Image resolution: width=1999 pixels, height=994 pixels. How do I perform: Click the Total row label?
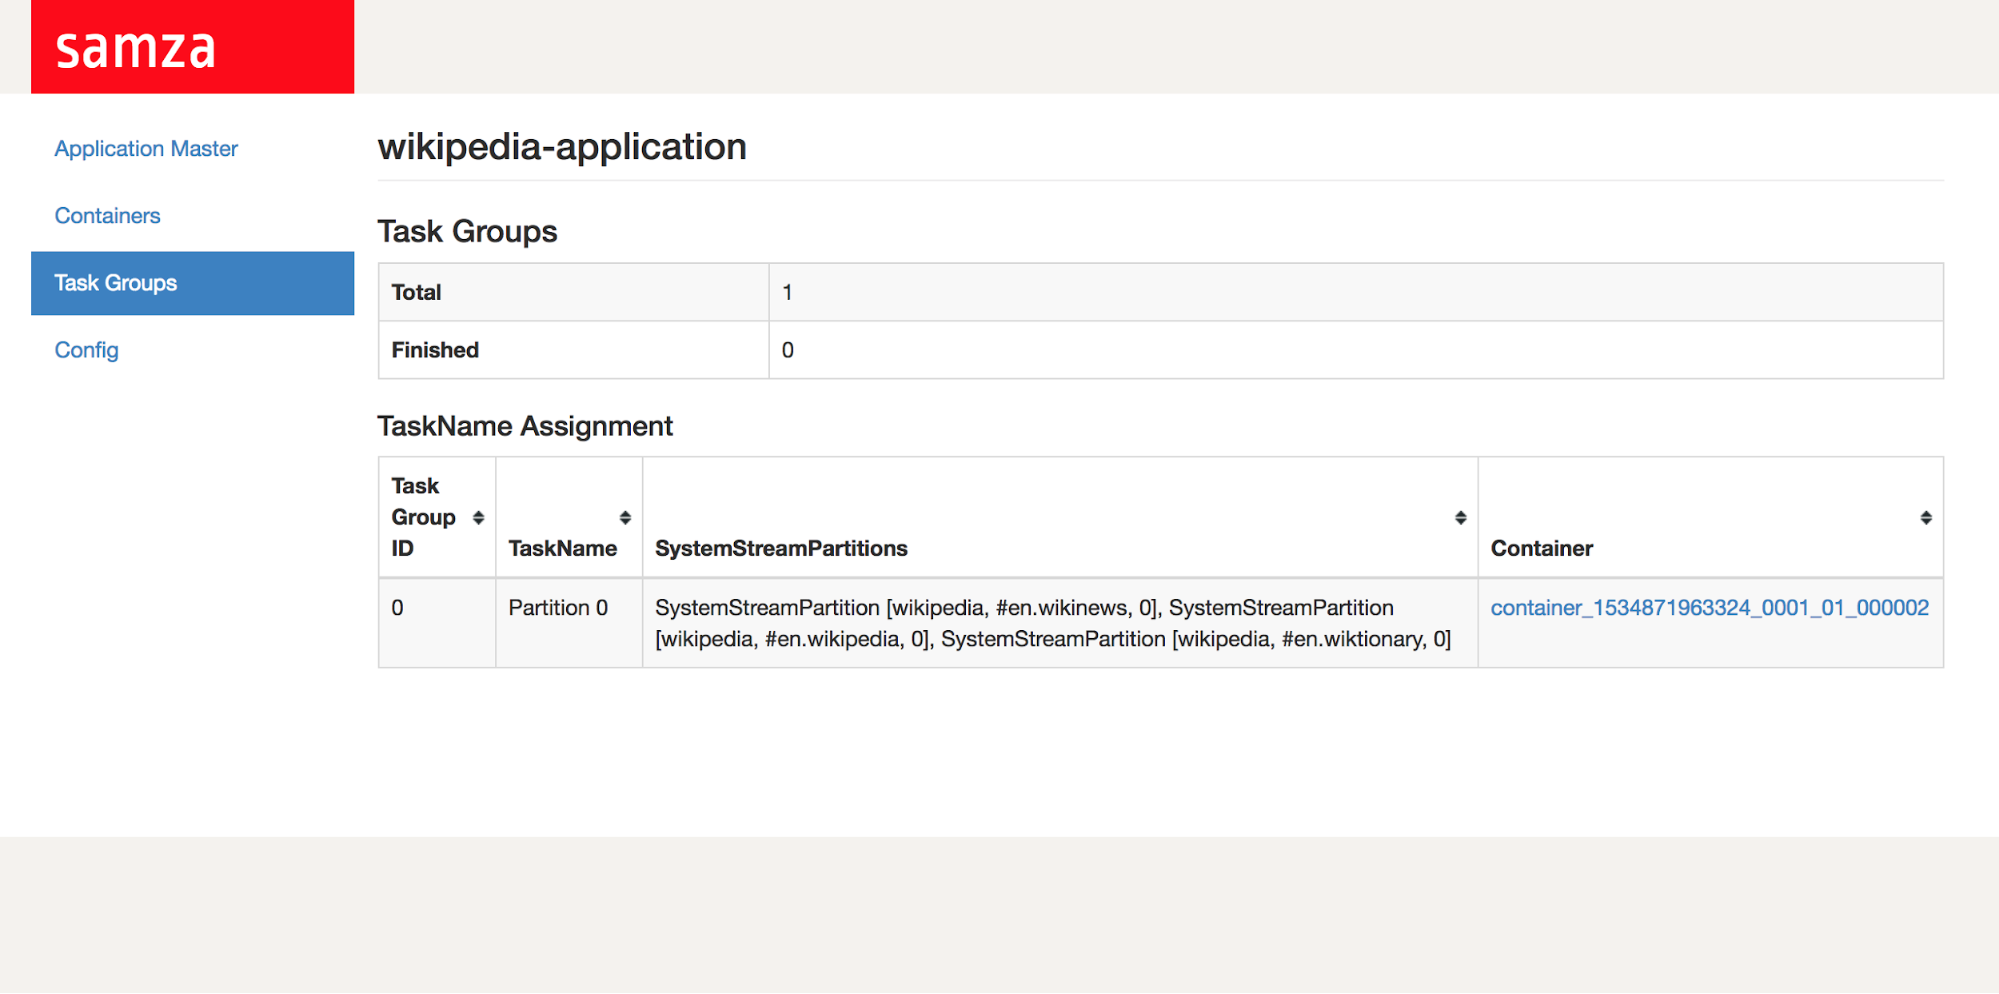click(416, 293)
